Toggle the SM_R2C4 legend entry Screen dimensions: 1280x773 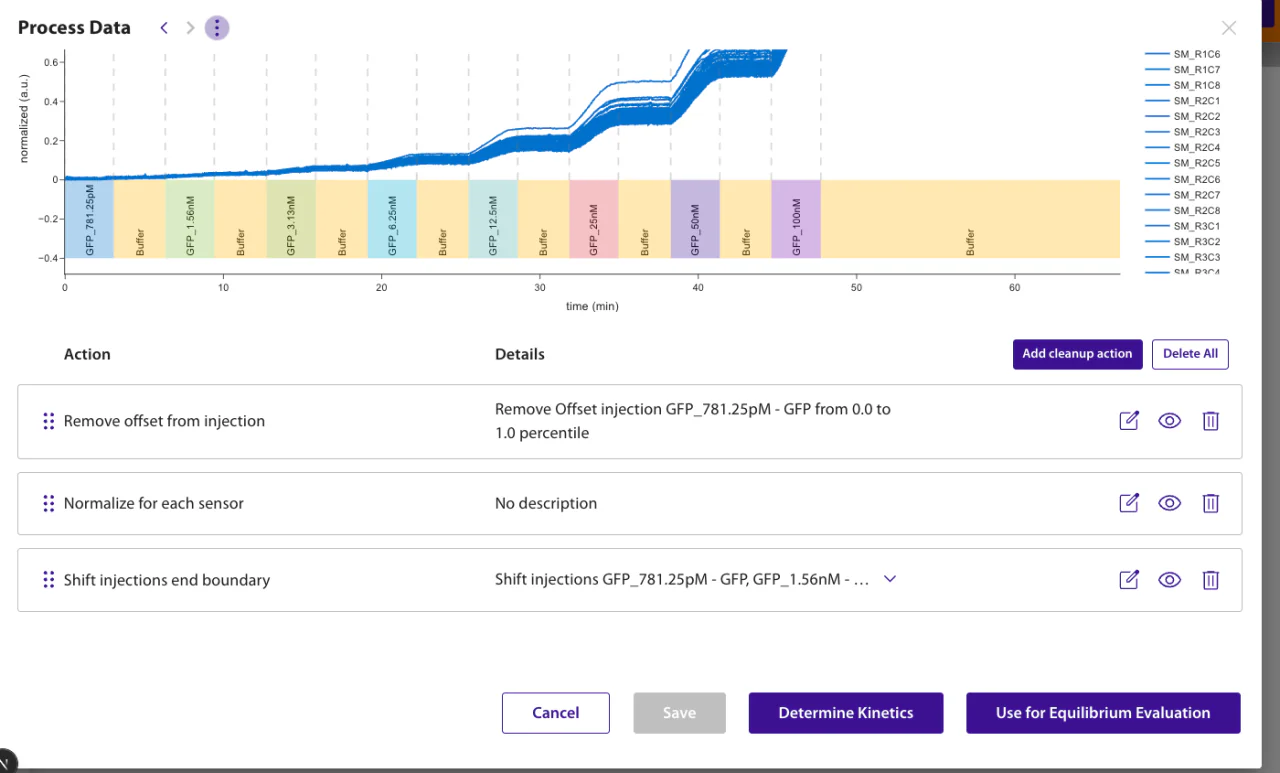1183,148
